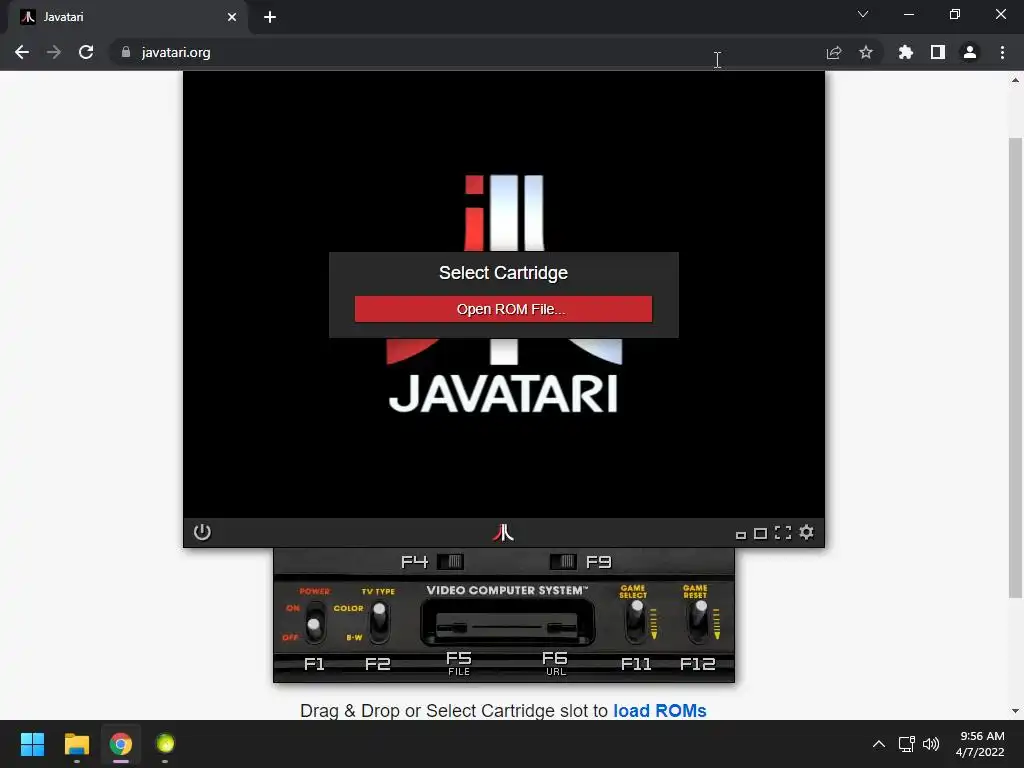Image resolution: width=1024 pixels, height=768 pixels.
Task: Open Chrome extensions puzzle icon
Action: pos(905,52)
